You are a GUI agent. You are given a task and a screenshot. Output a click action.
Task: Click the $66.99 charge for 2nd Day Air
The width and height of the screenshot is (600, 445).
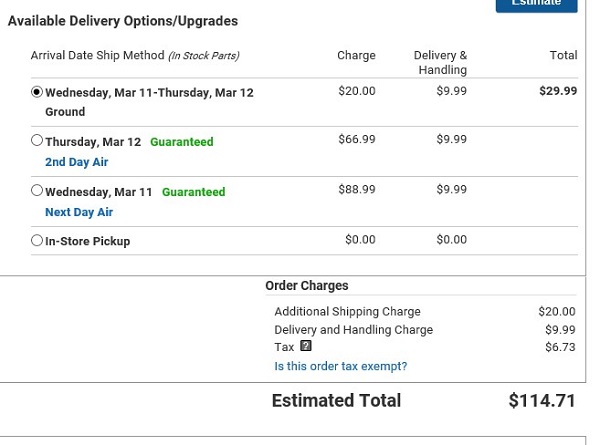coord(357,139)
